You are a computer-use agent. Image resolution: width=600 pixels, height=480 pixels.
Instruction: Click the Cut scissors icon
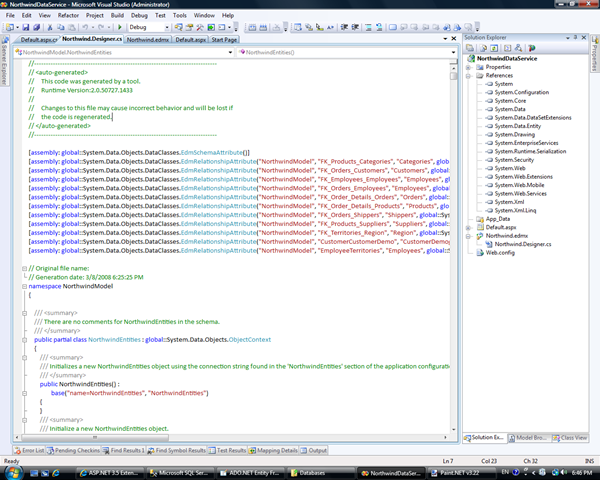50,27
